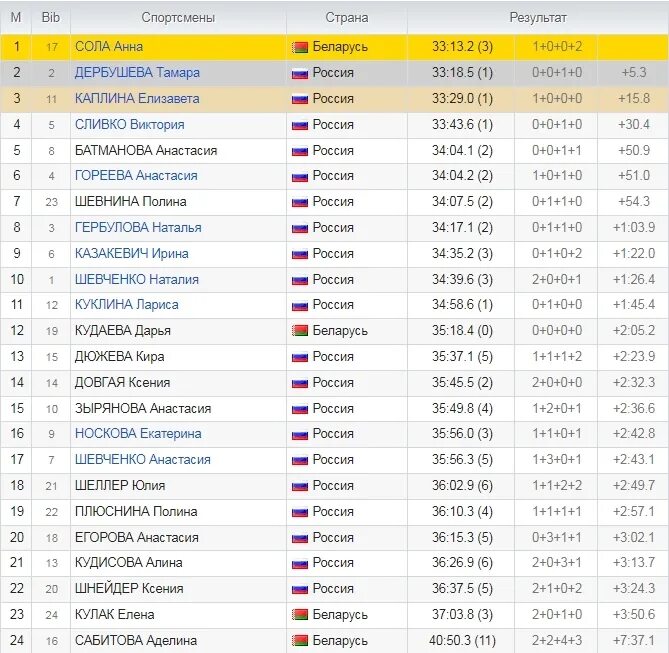This screenshot has width=669, height=653.
Task: Open the СЛИВКО Виктория profile link
Action: click(129, 125)
